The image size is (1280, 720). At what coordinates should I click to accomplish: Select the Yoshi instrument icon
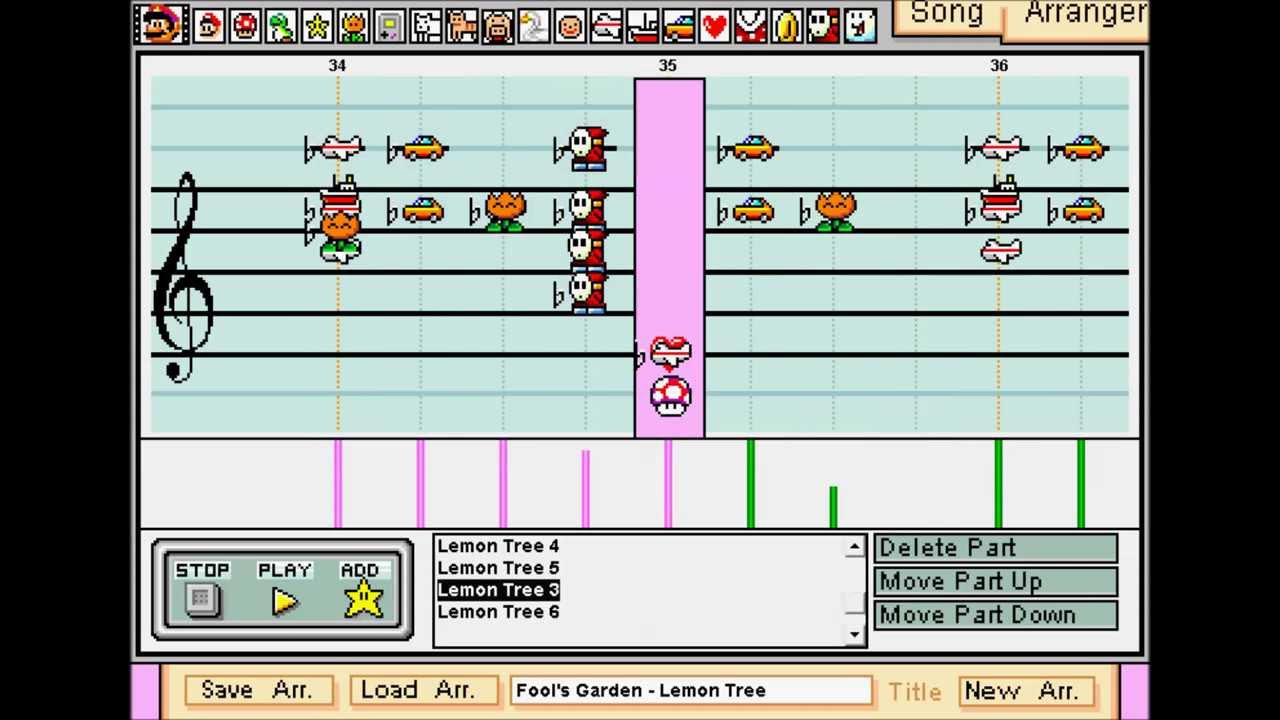pyautogui.click(x=281, y=24)
